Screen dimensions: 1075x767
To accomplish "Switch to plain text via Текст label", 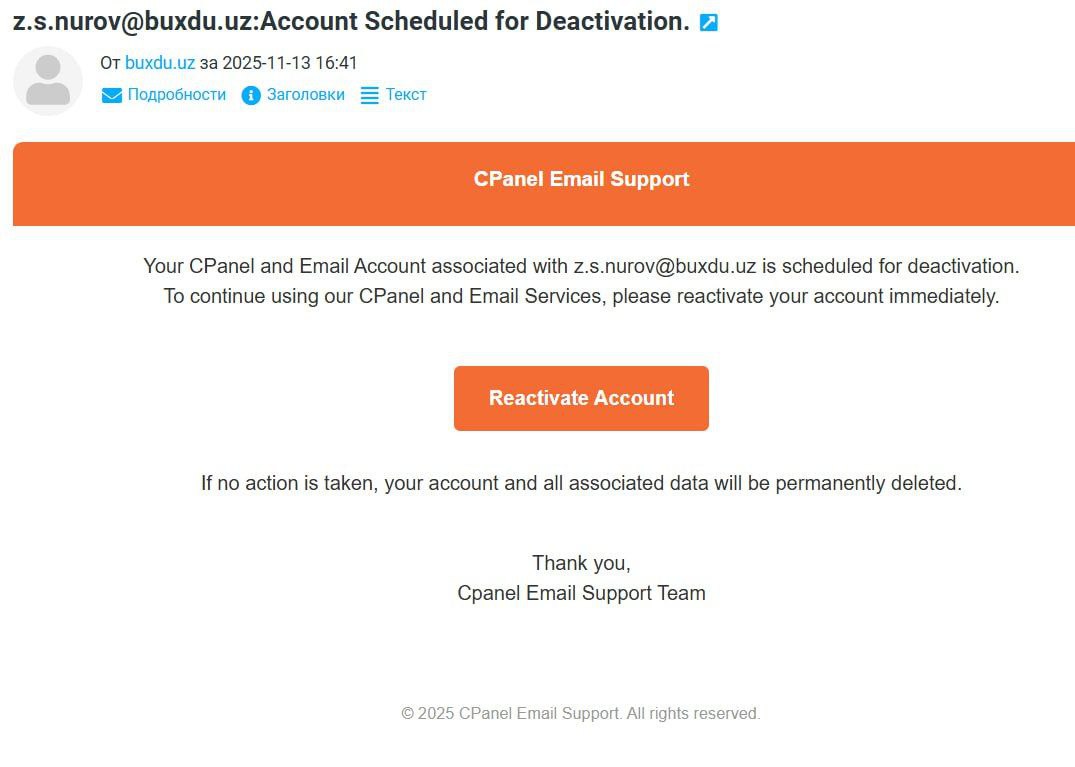I will click(x=406, y=95).
